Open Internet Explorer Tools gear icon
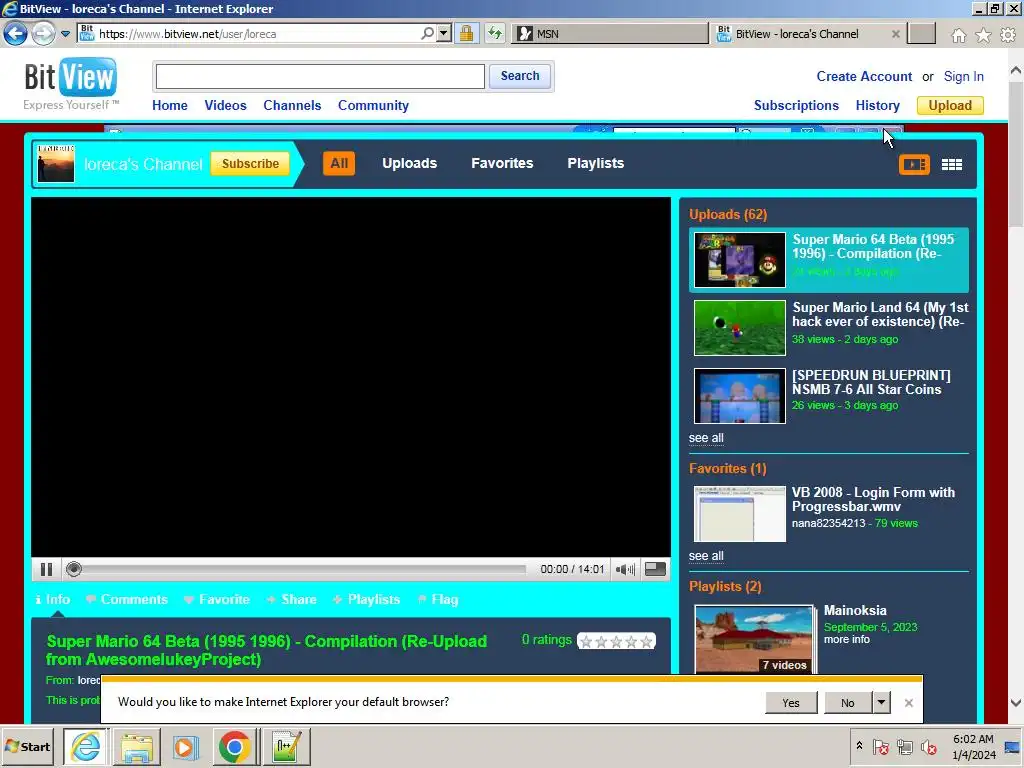 pos(1008,35)
